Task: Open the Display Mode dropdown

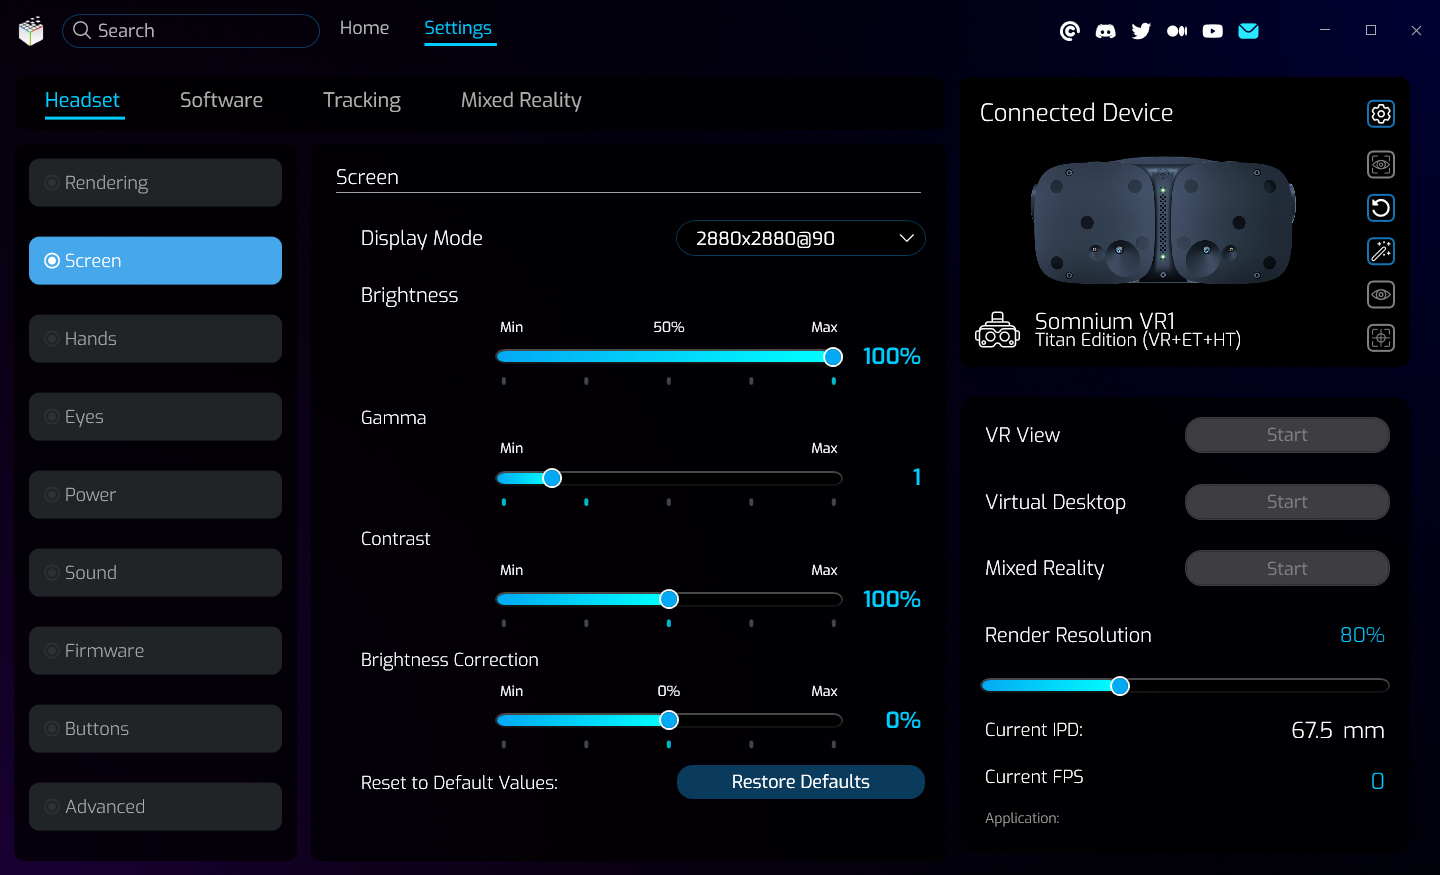Action: pyautogui.click(x=801, y=238)
